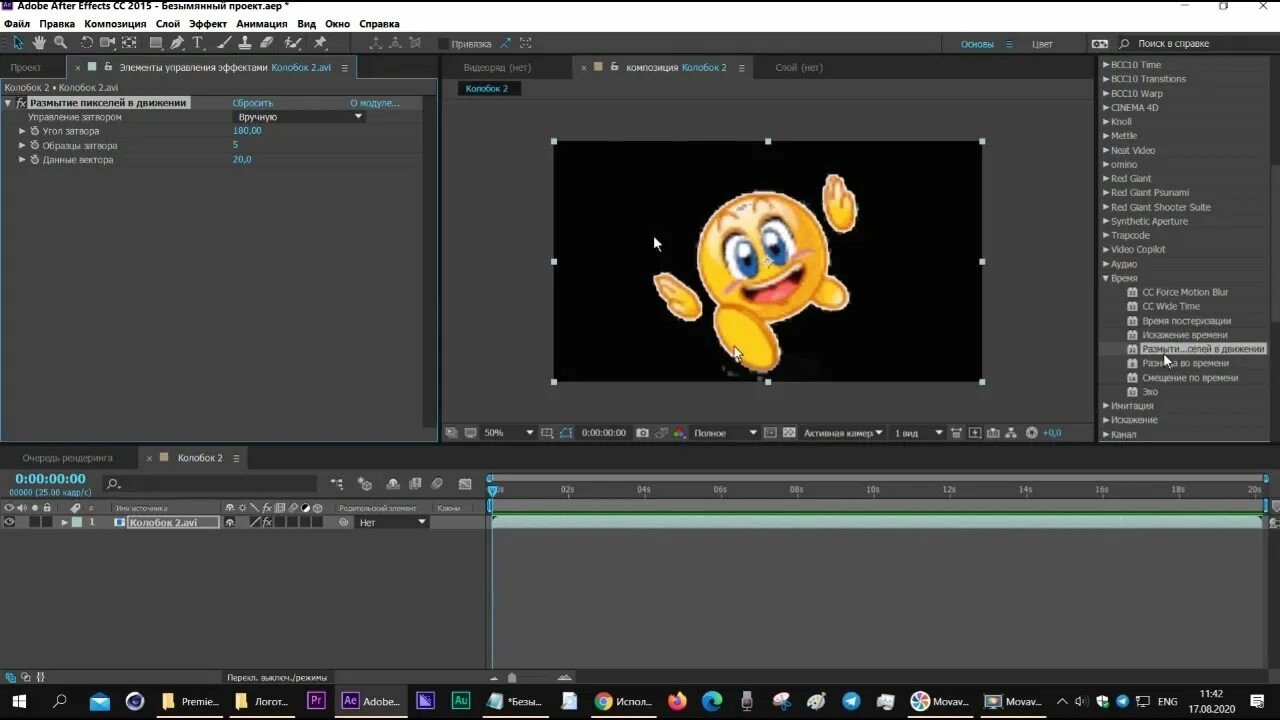Select the Eraser tool
The width and height of the screenshot is (1280, 720).
[x=267, y=43]
